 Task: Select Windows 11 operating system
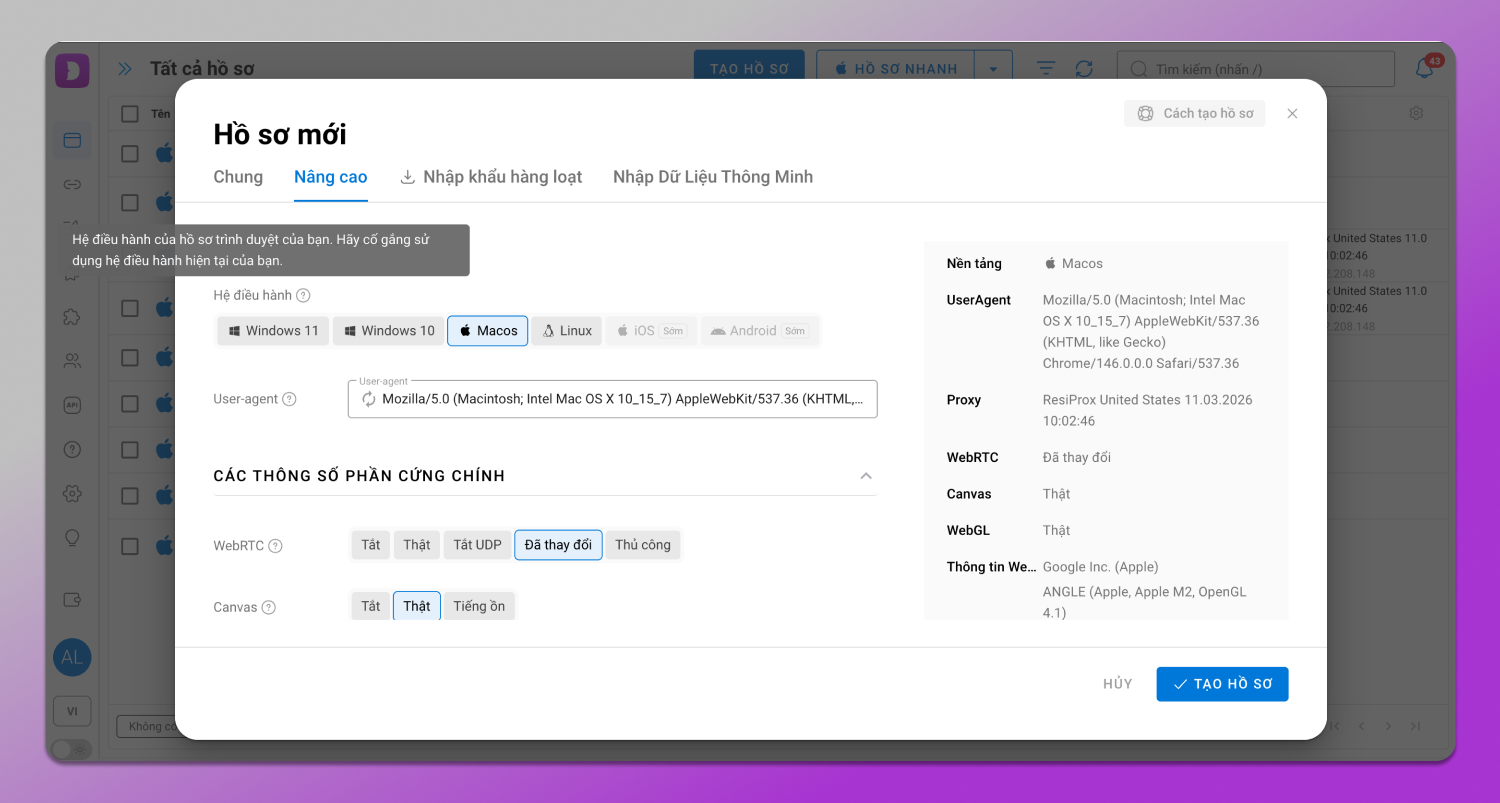273,331
